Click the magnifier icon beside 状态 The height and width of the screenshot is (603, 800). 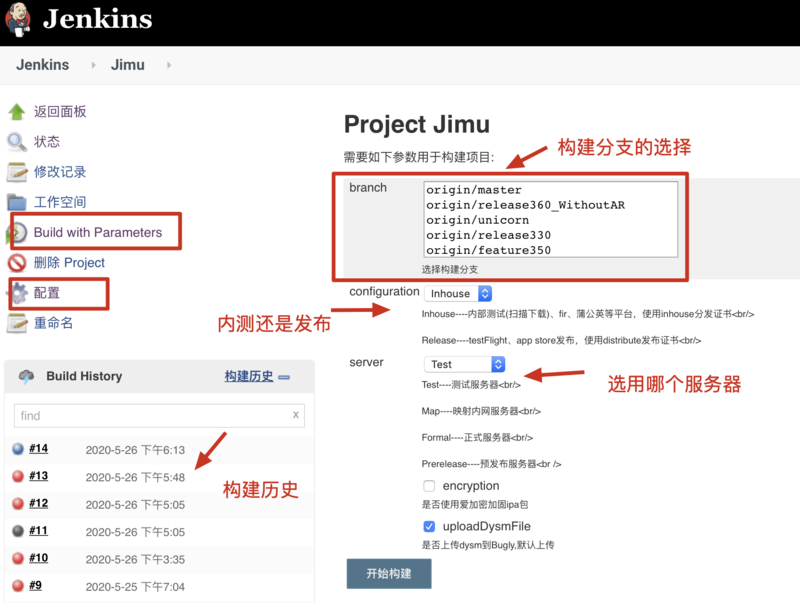(17, 142)
